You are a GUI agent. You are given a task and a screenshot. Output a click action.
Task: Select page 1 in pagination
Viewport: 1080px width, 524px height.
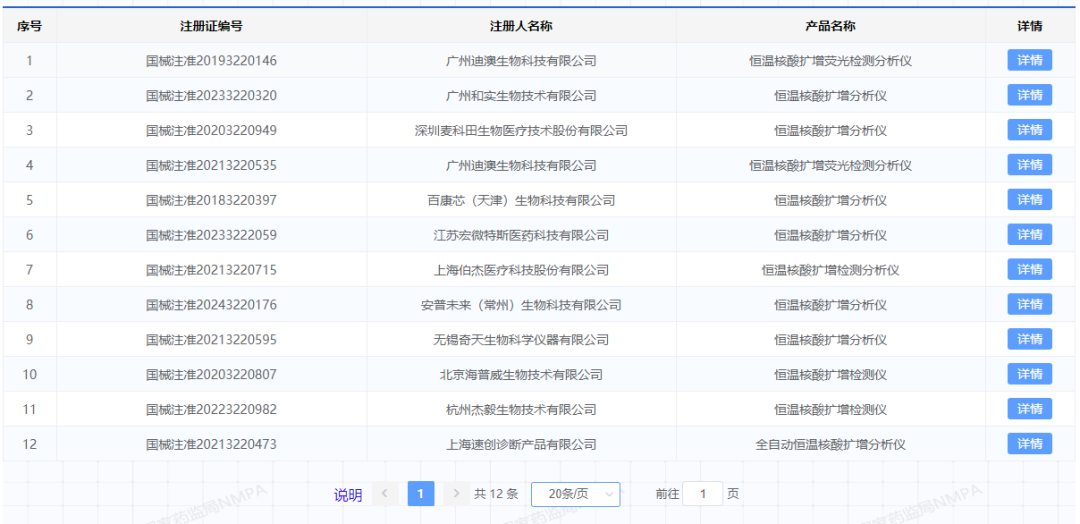(421, 494)
